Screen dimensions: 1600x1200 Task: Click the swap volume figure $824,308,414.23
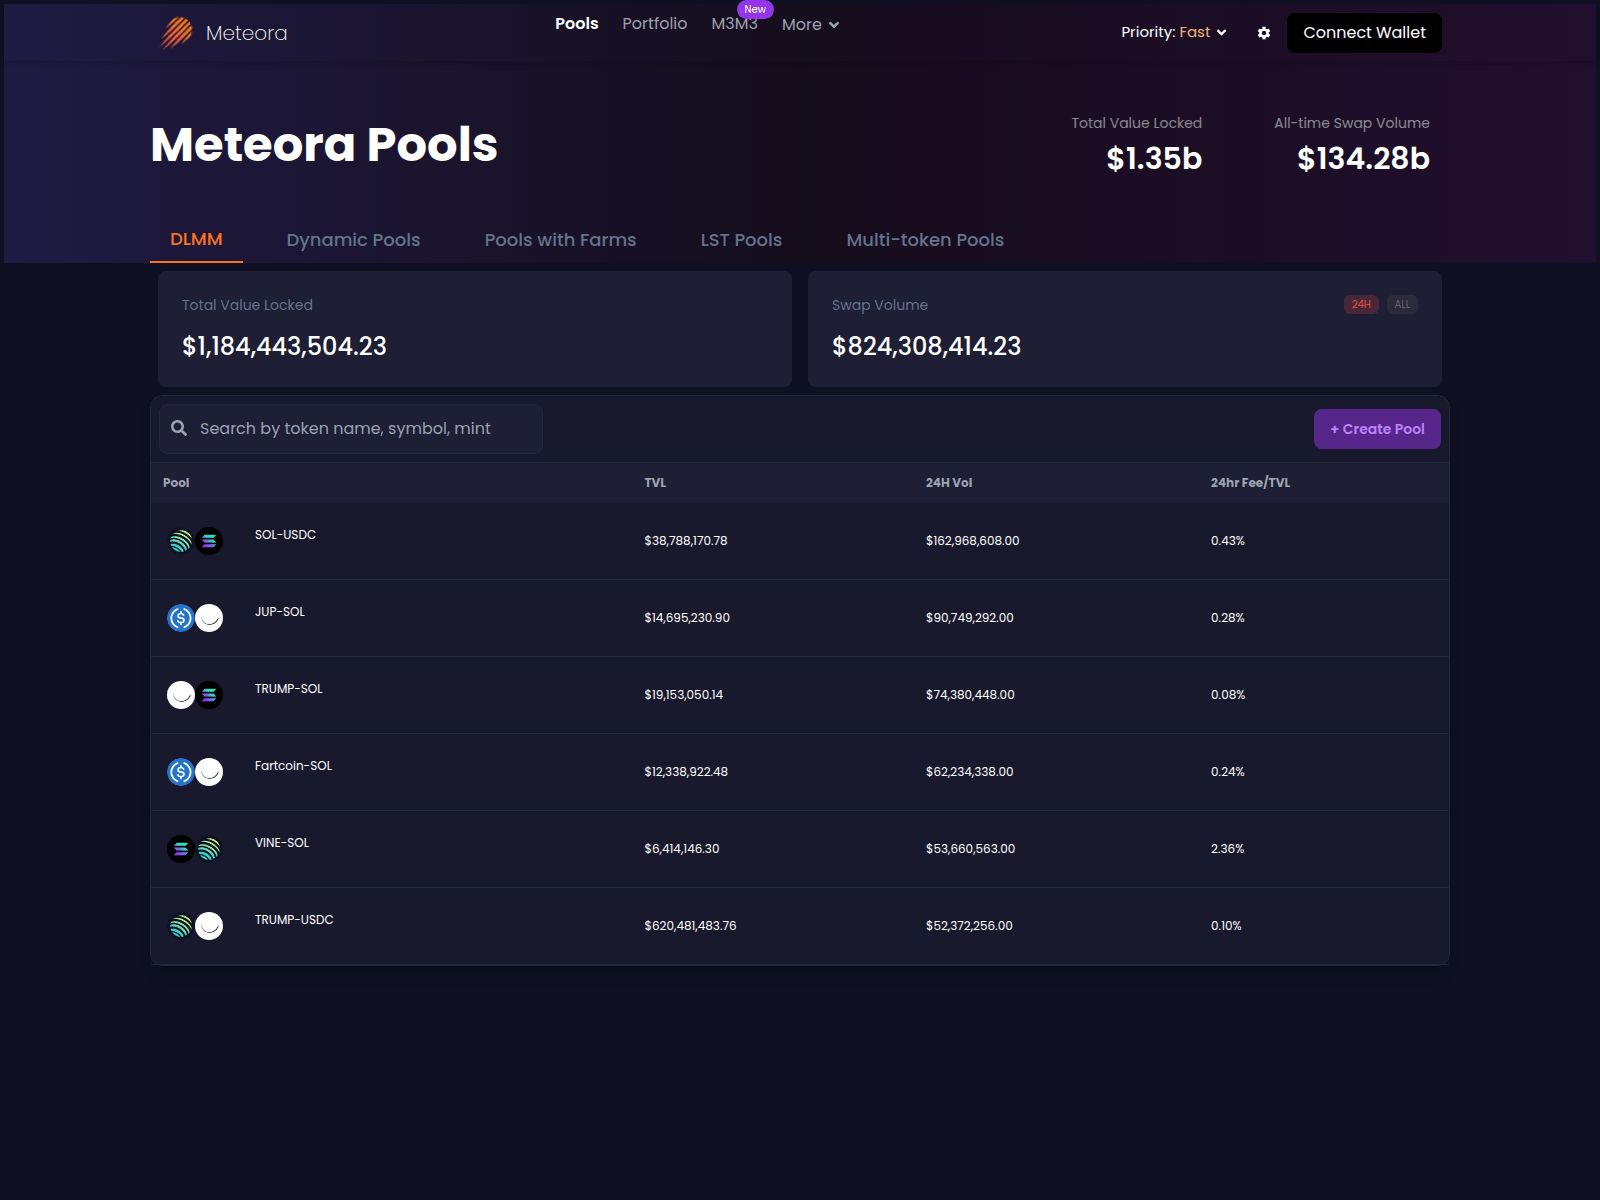coord(926,346)
